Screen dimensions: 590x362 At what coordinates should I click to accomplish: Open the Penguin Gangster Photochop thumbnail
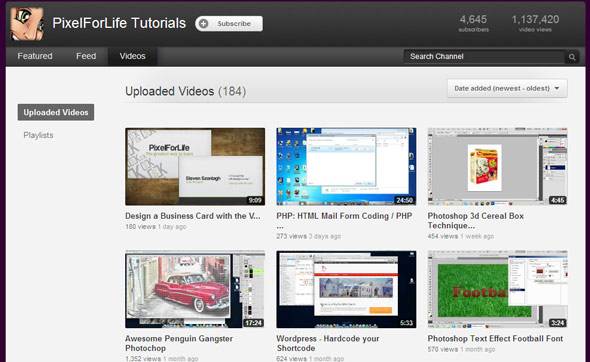195,289
